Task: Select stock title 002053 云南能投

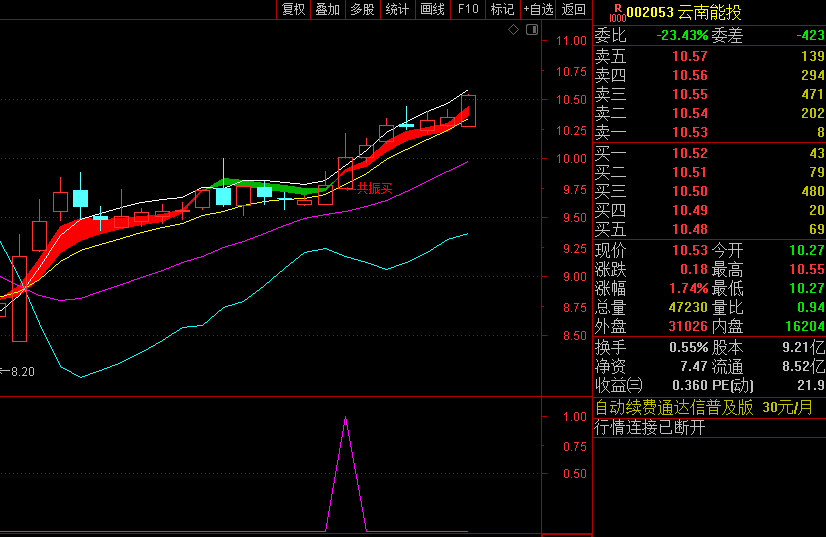Action: coord(684,12)
